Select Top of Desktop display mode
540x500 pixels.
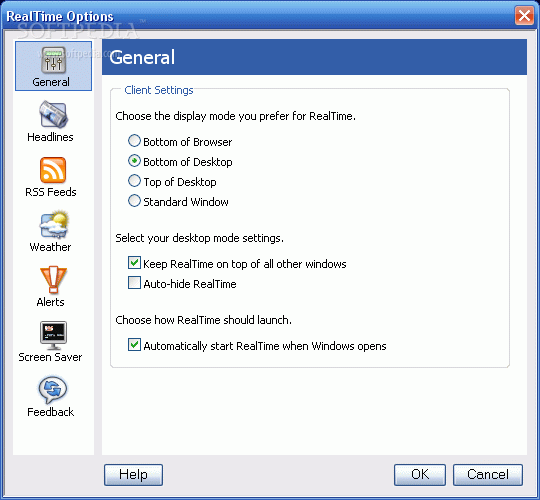click(134, 181)
